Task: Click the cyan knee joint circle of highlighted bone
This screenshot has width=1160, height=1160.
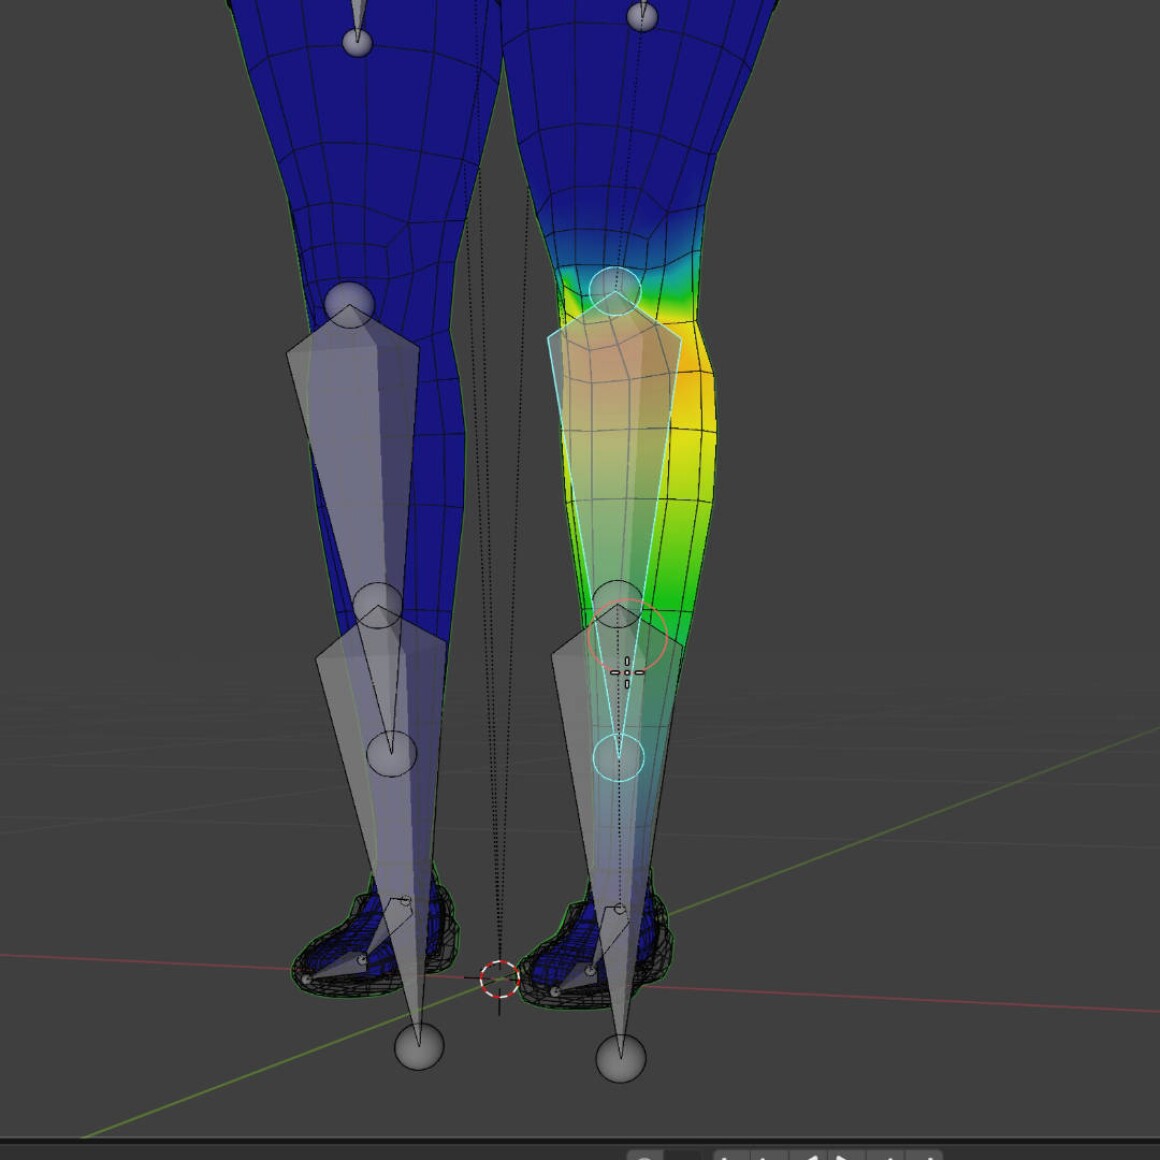Action: click(x=615, y=291)
